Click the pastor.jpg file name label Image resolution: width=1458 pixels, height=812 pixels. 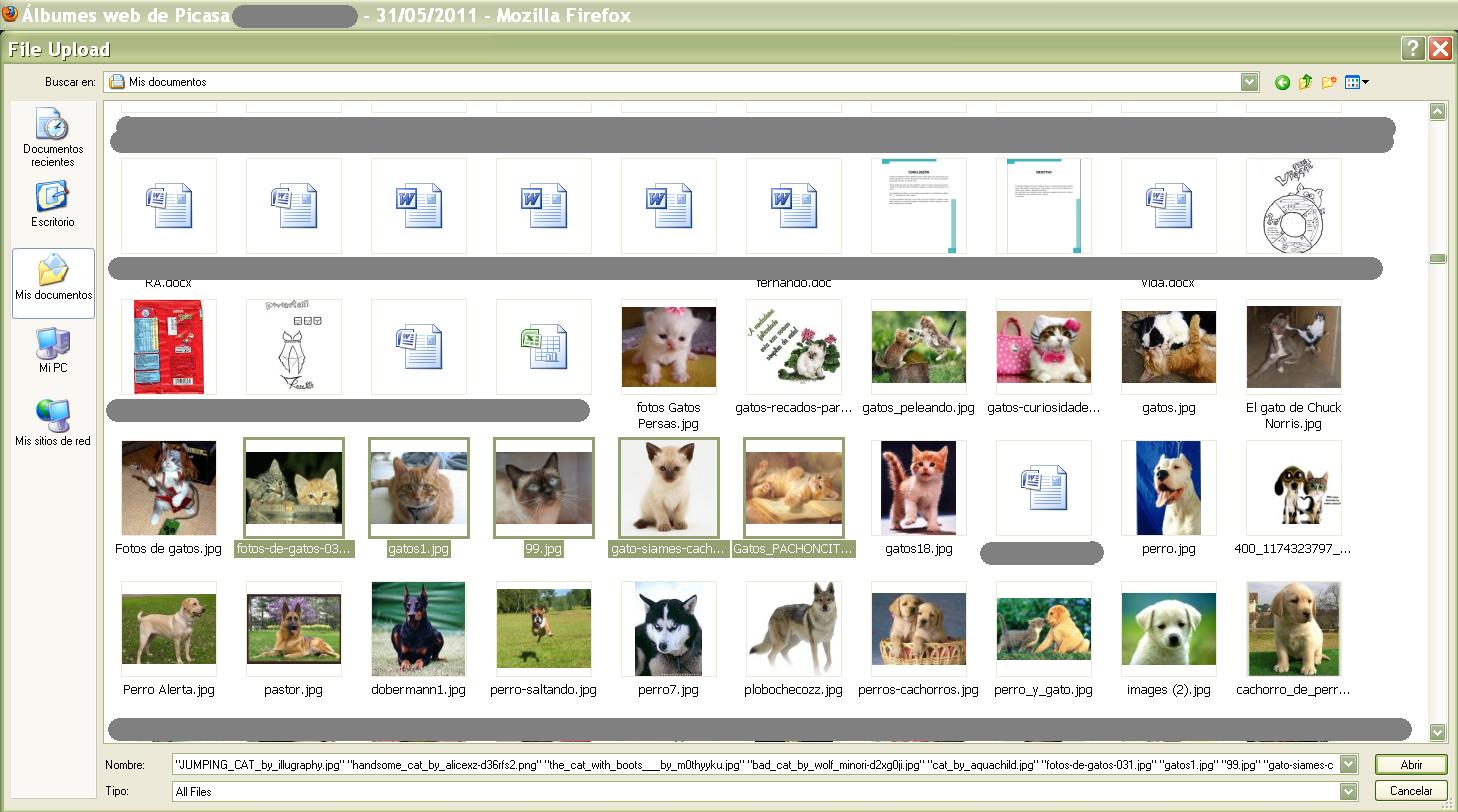294,690
